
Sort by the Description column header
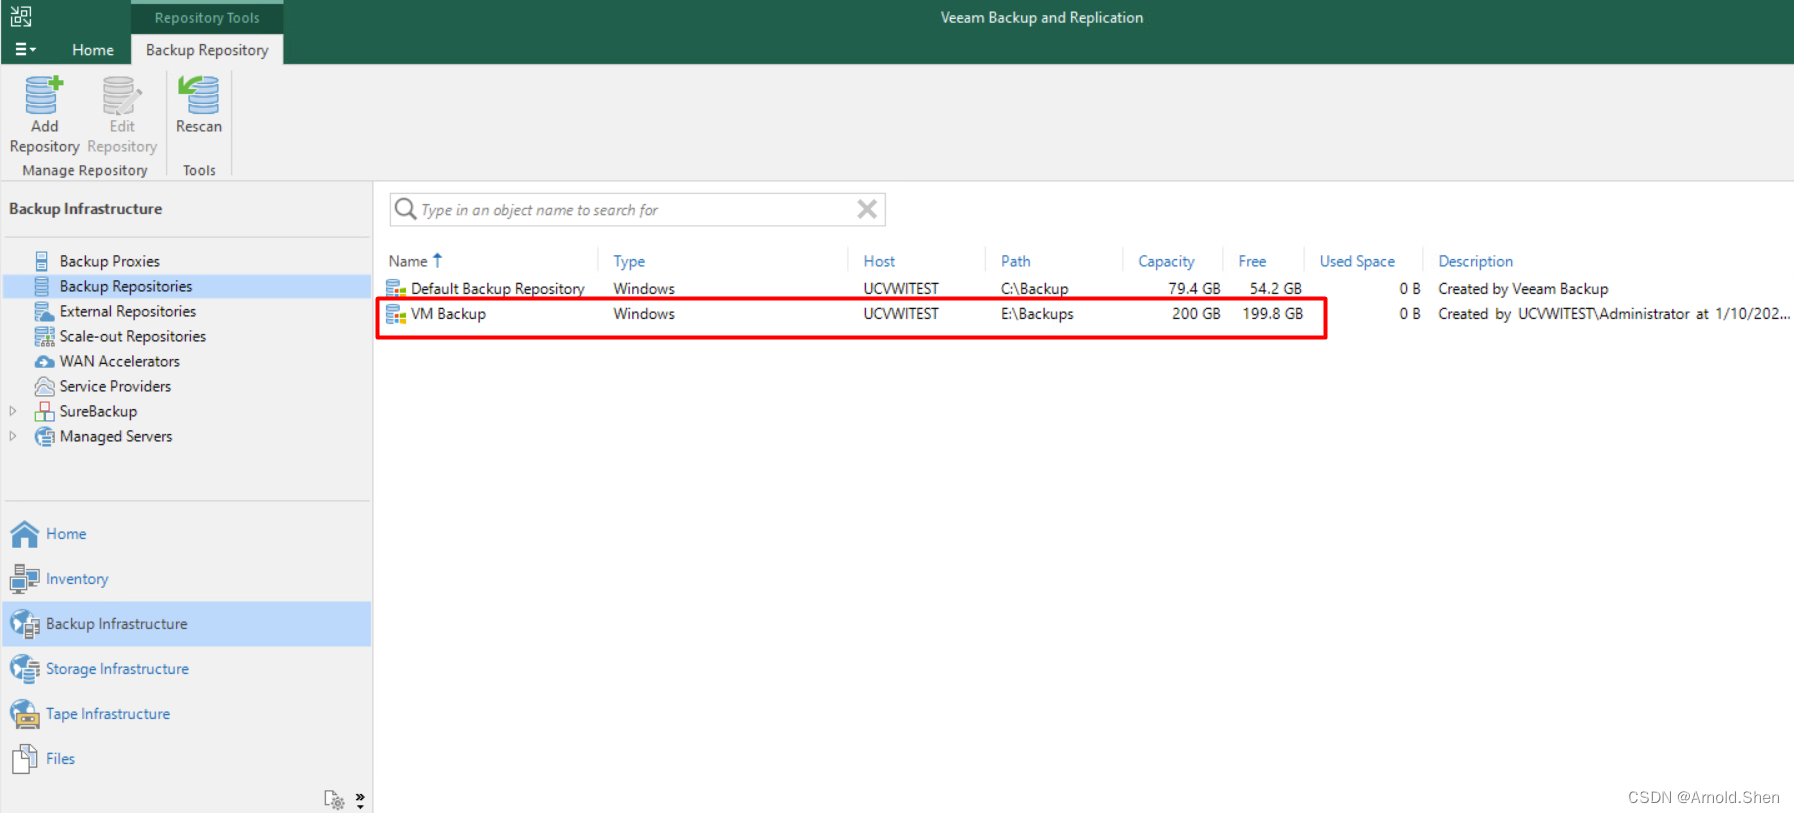point(1475,261)
